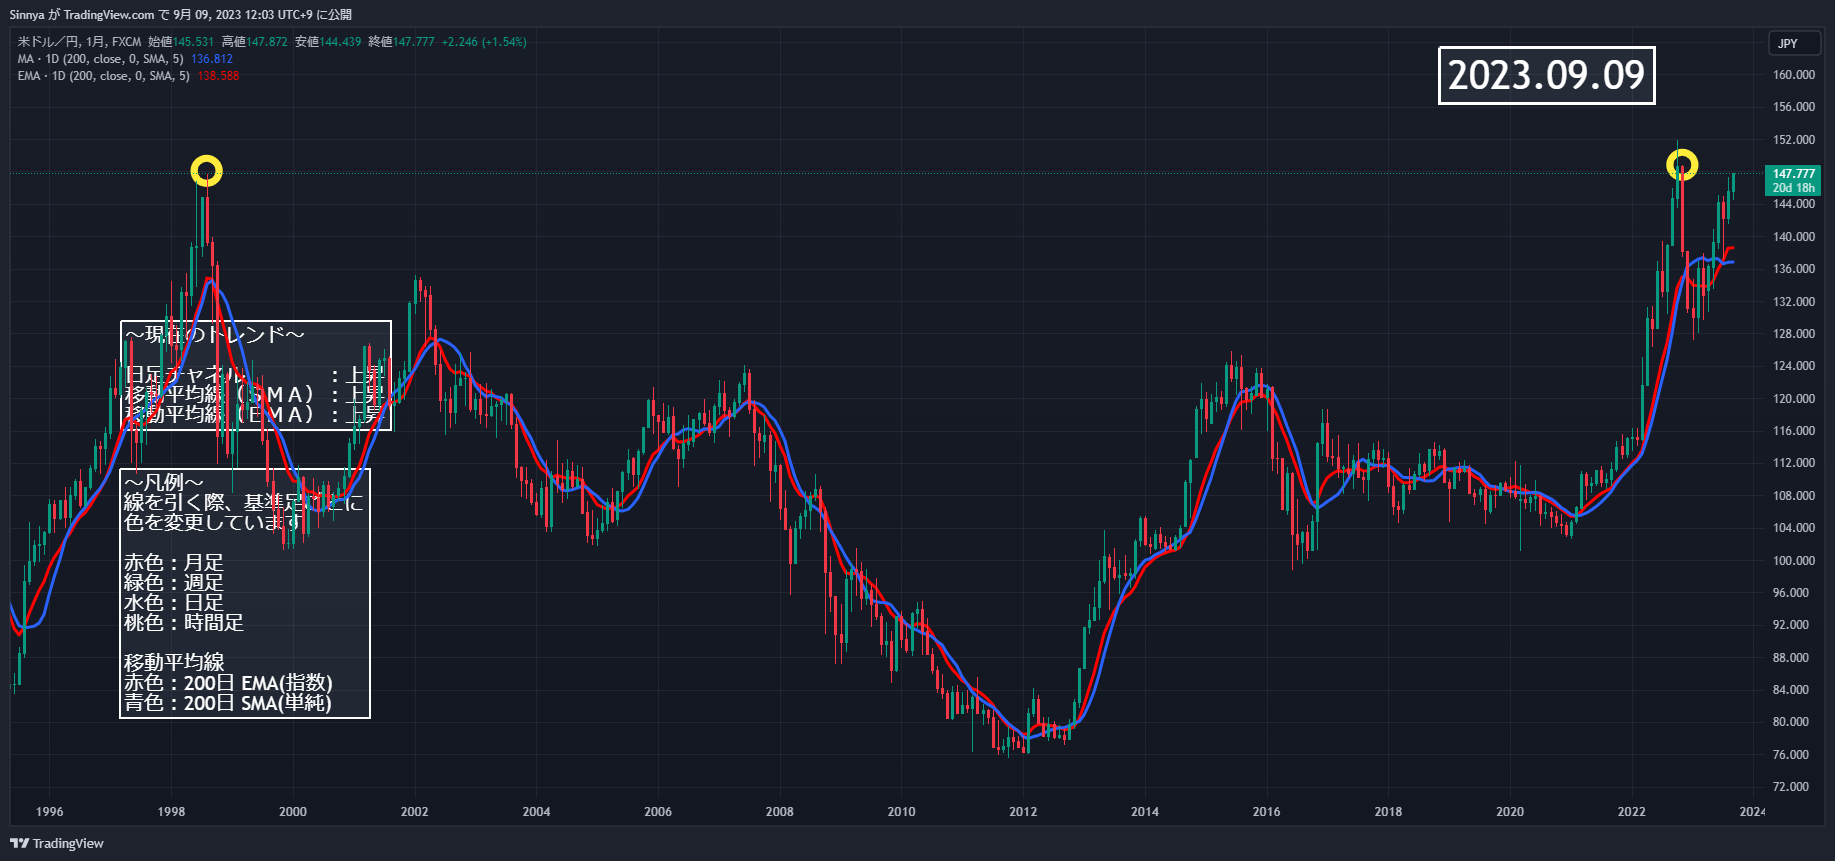
Task: Select the EMA 1D (200, close) indicator legend
Action: click(x=104, y=76)
